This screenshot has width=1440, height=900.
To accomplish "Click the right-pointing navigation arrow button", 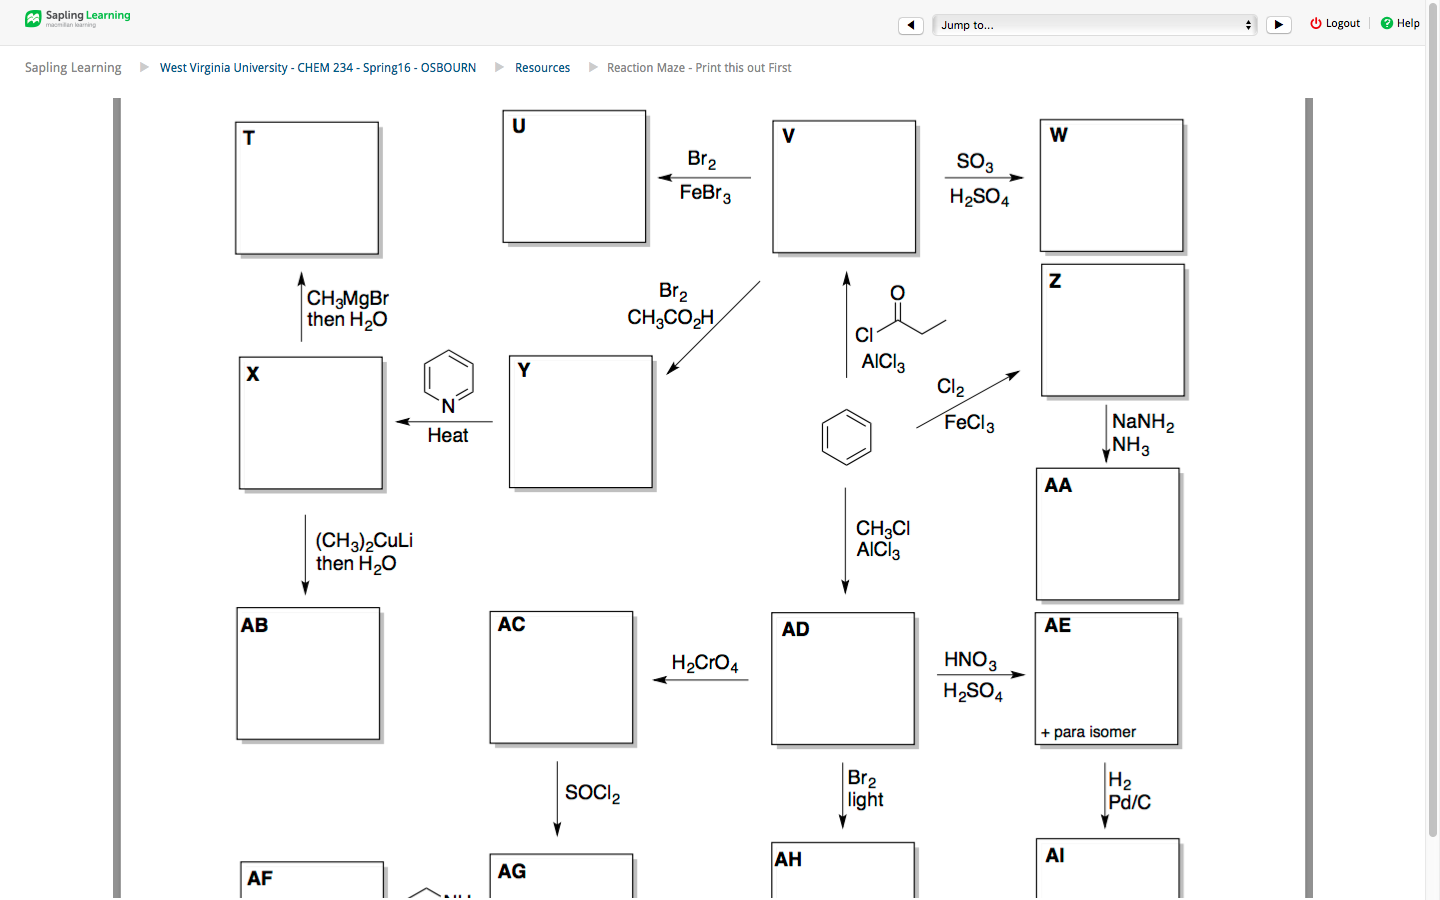I will 1278,24.
